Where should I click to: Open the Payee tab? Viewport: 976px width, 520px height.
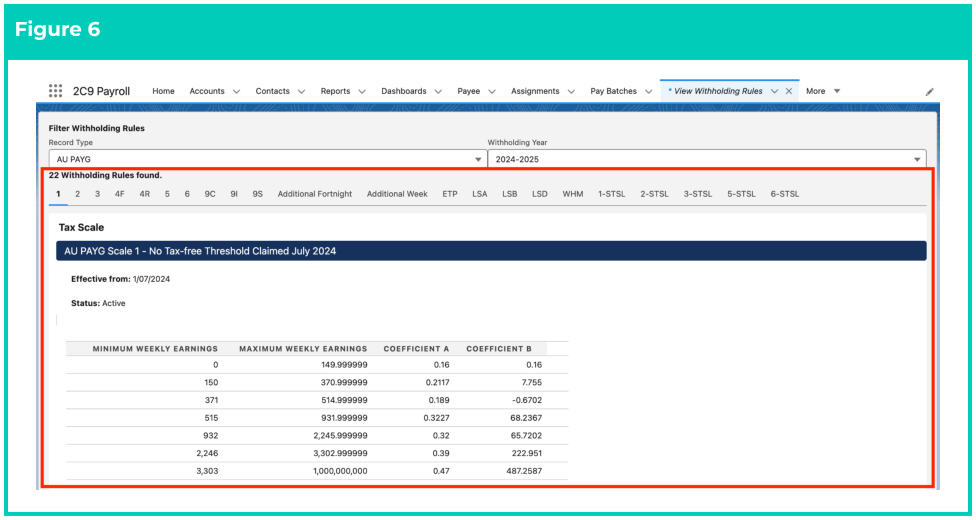point(469,91)
